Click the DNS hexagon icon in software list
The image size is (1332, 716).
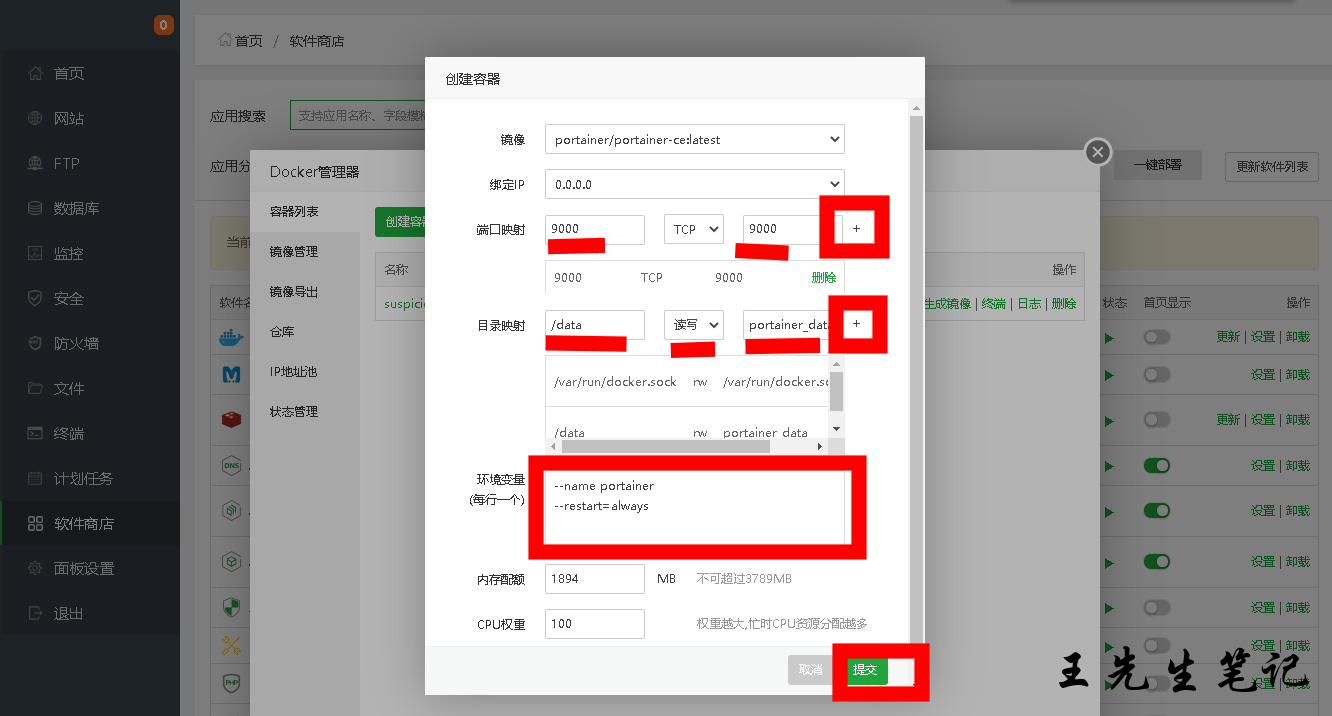pos(232,464)
